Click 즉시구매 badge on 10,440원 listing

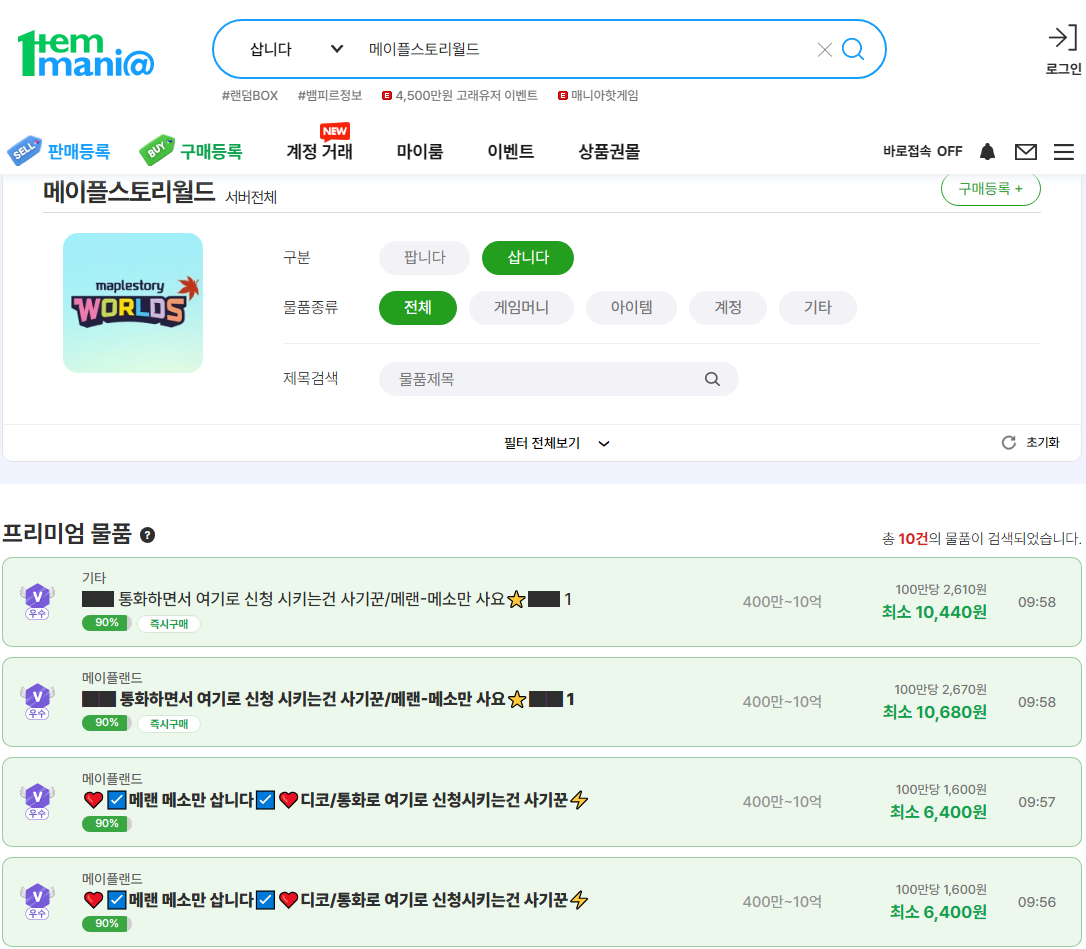pos(169,623)
